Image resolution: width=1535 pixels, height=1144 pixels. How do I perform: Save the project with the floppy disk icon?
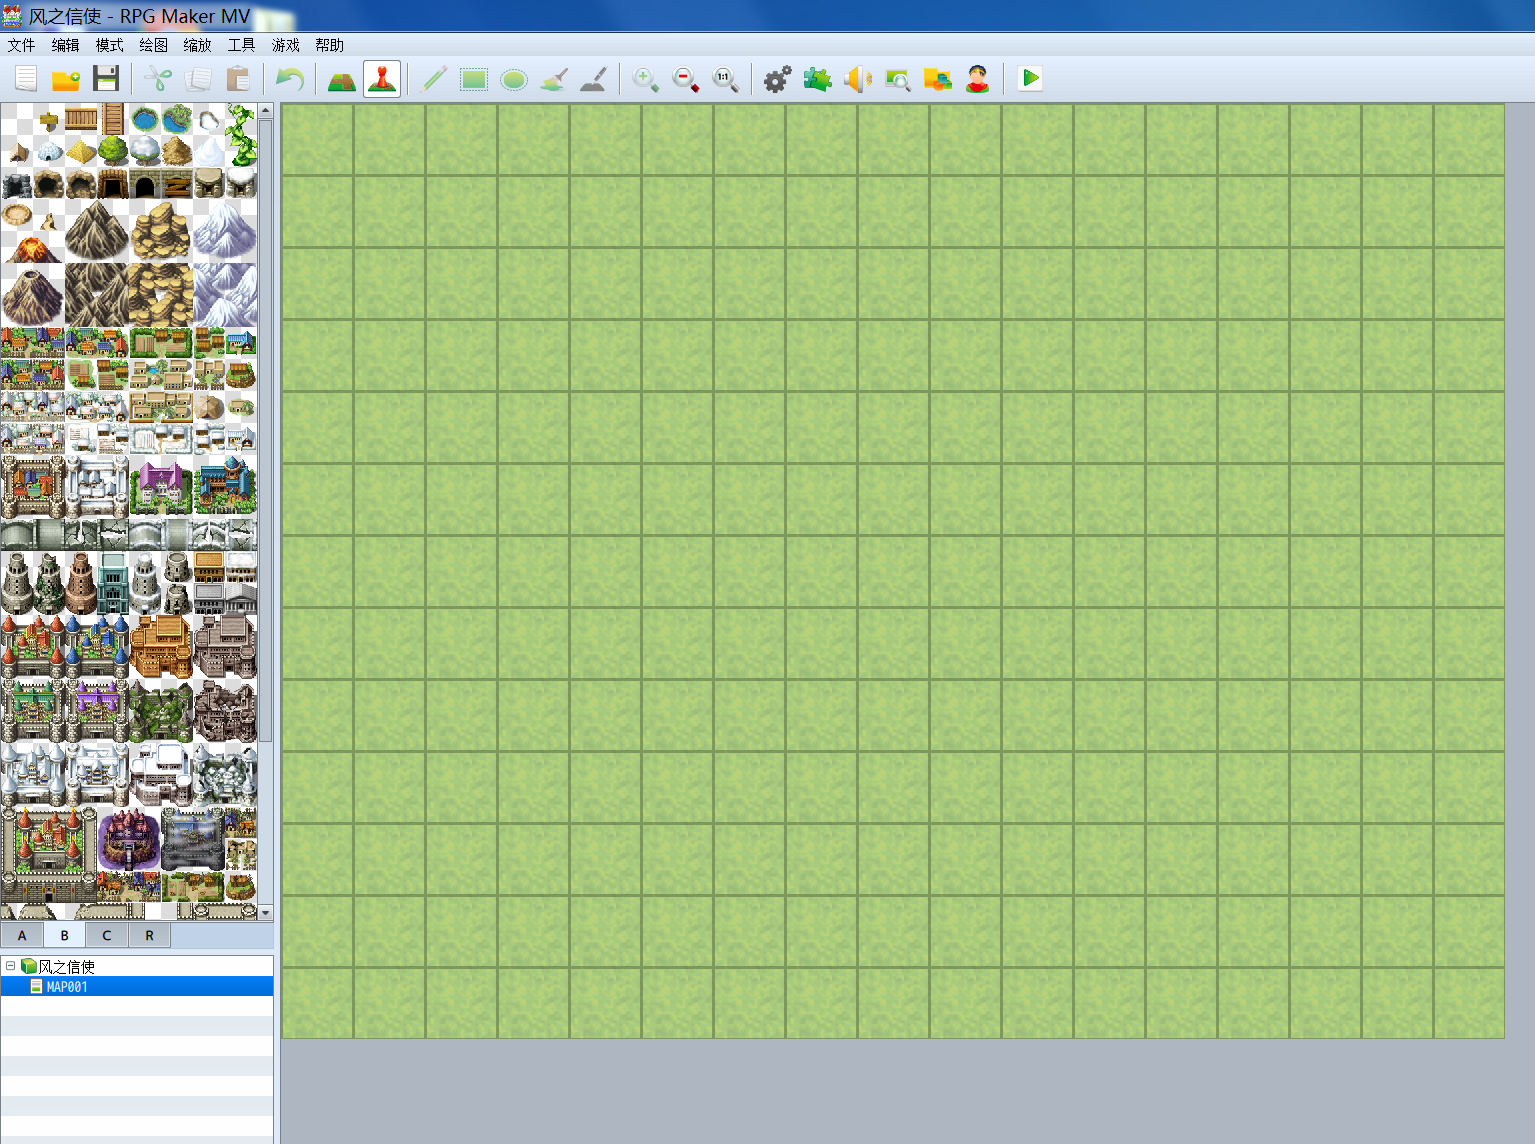(x=106, y=79)
